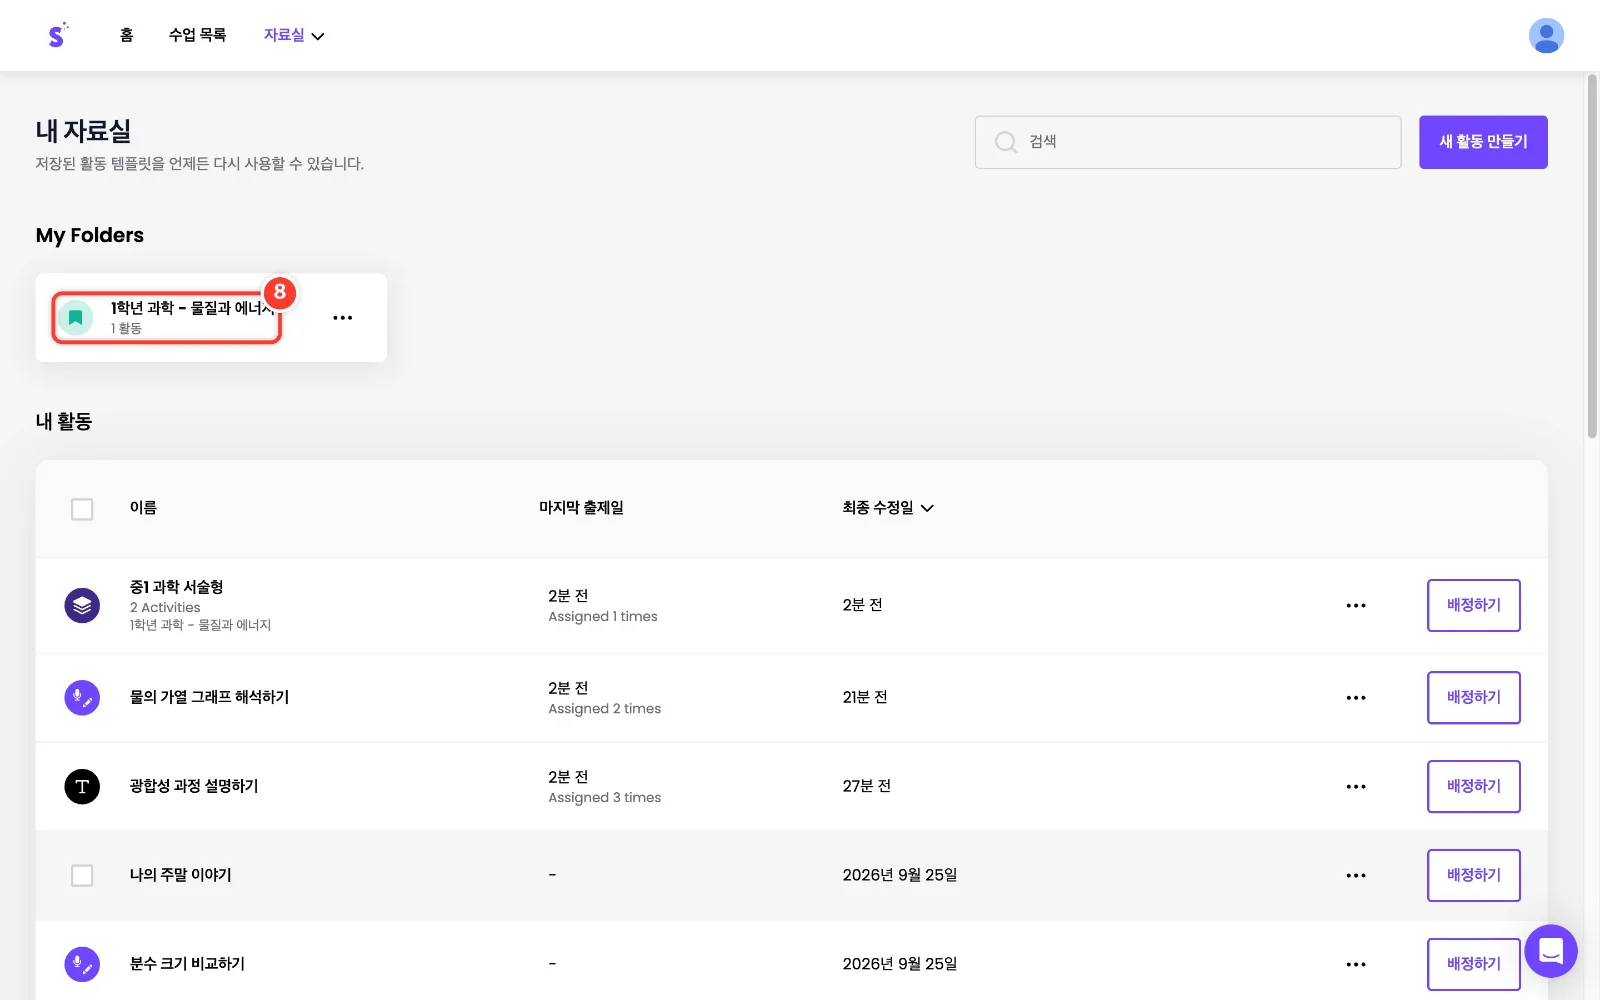
Task: Click the 내 자료실 page title
Action: [83, 131]
